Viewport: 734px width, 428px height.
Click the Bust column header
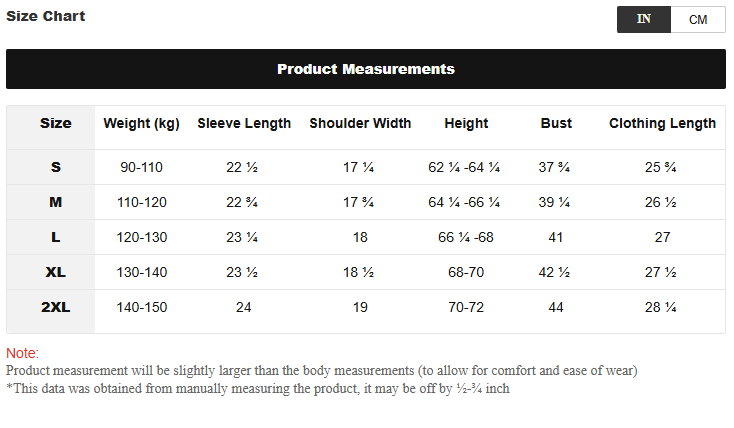[x=556, y=123]
